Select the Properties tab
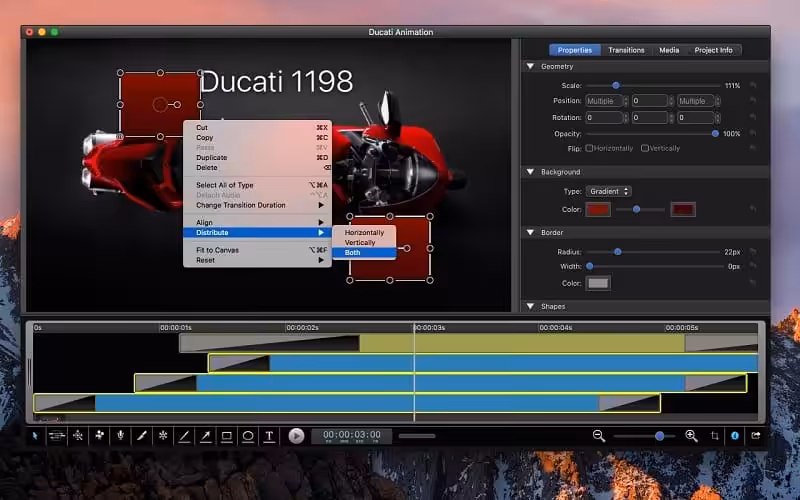The width and height of the screenshot is (800, 500). (575, 50)
